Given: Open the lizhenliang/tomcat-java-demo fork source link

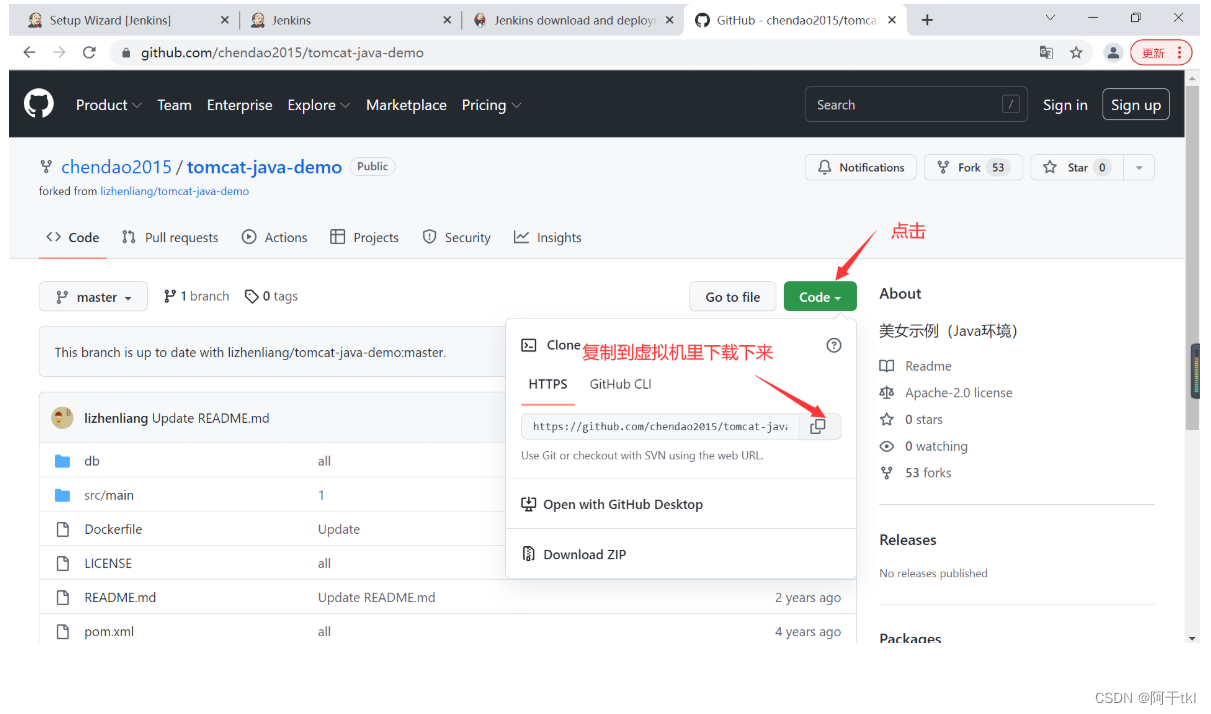Looking at the screenshot, I should (x=175, y=191).
